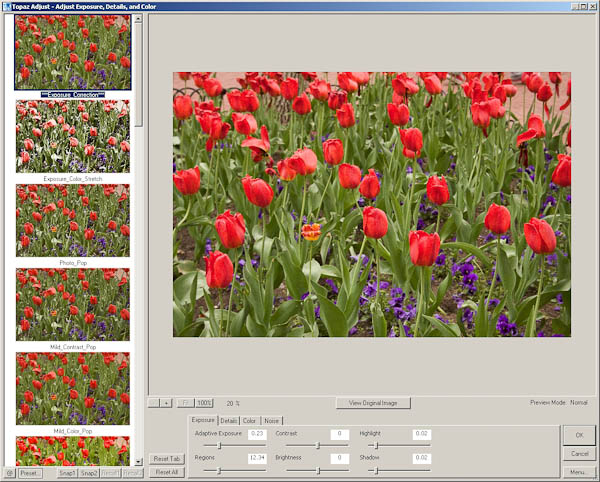Screen dimensions: 600x482
Task: Switch to the Details tab
Action: click(229, 421)
